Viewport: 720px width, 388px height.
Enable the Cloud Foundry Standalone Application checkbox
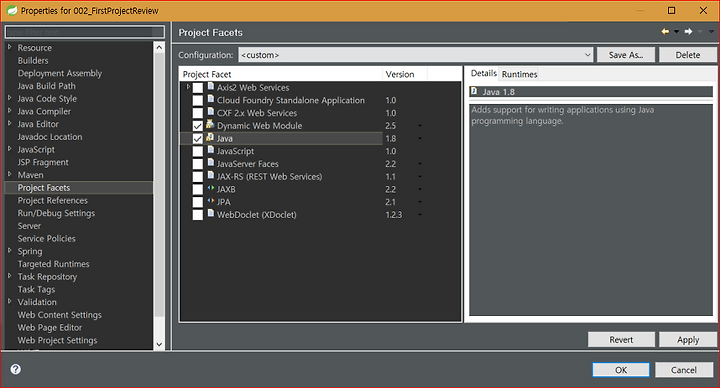(x=198, y=101)
